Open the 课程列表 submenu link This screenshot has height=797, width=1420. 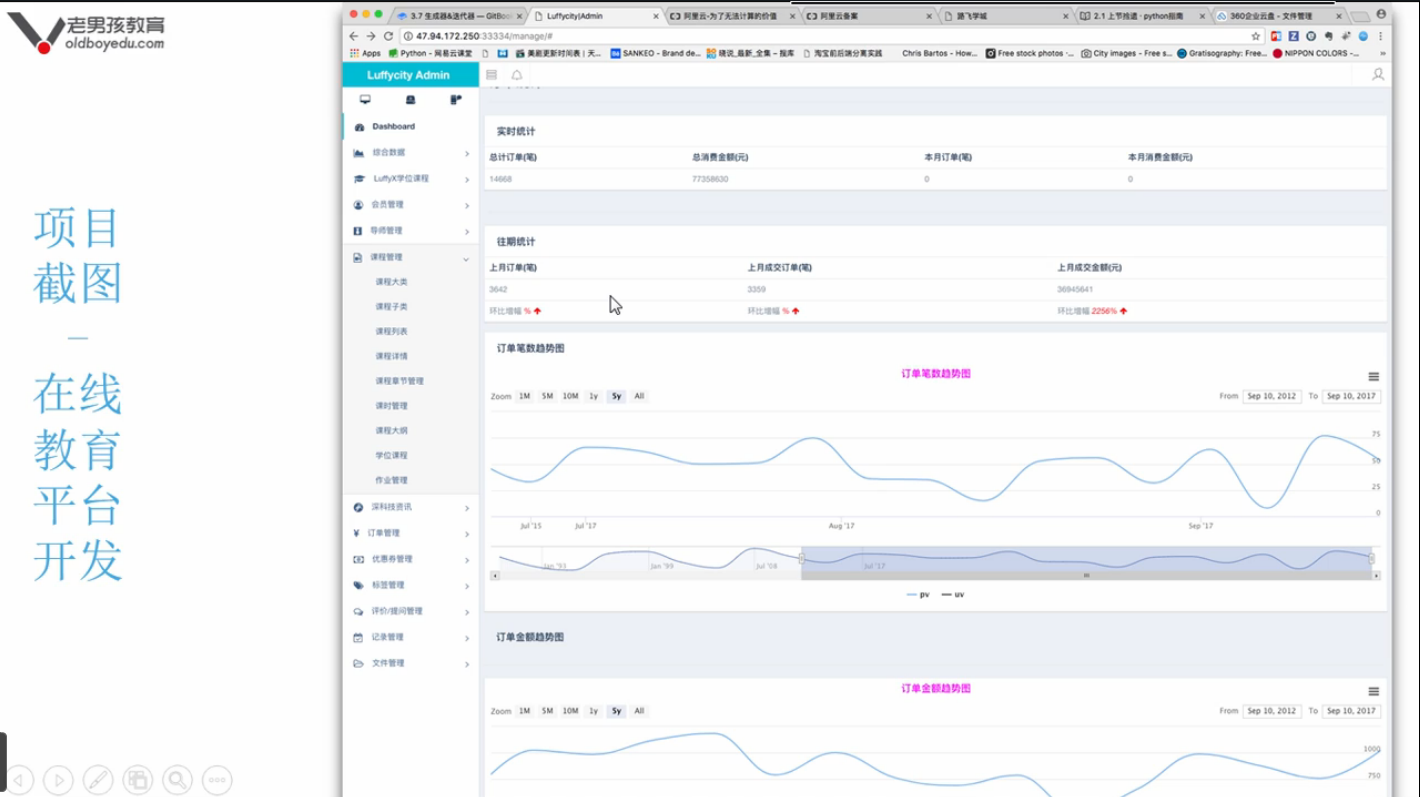(391, 331)
